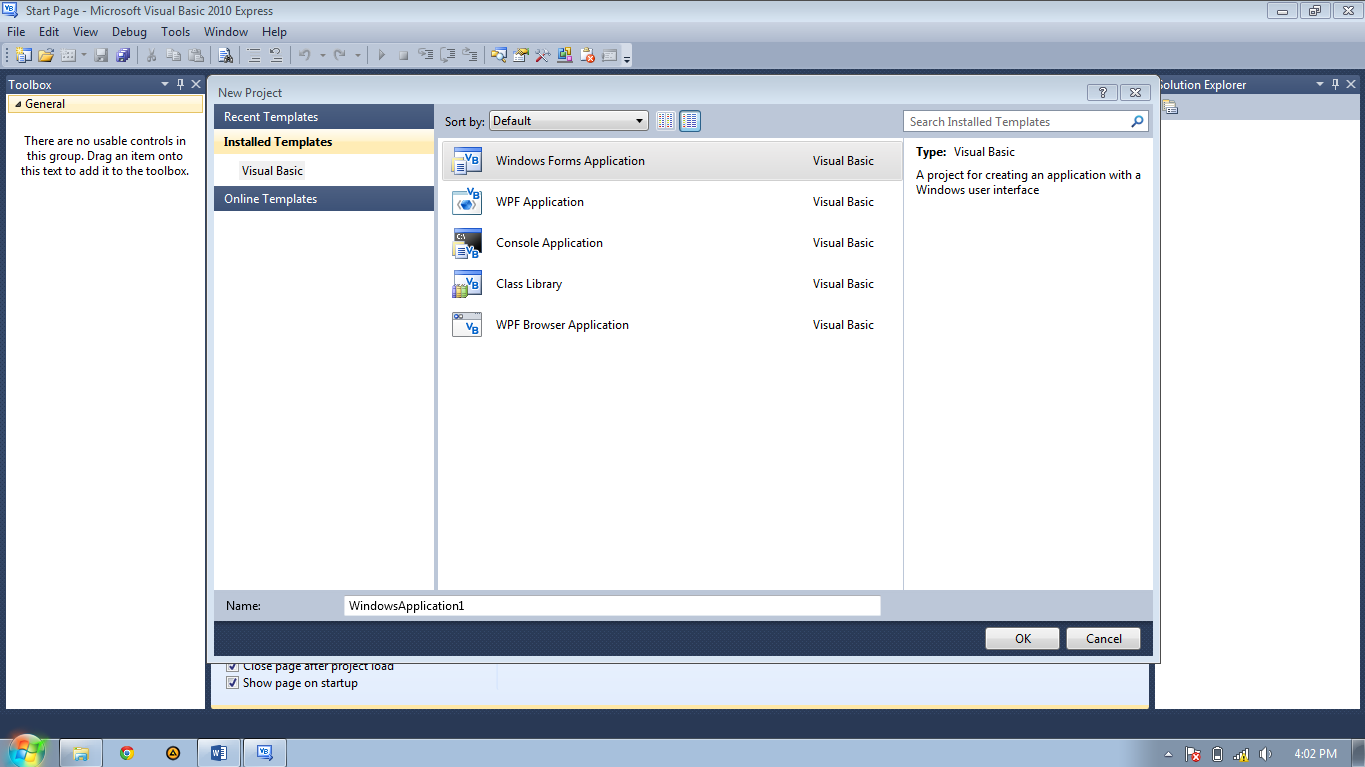Viewport: 1365px width, 767px height.
Task: Click the Solution Explorer auto-hide pin
Action: pos(1335,85)
